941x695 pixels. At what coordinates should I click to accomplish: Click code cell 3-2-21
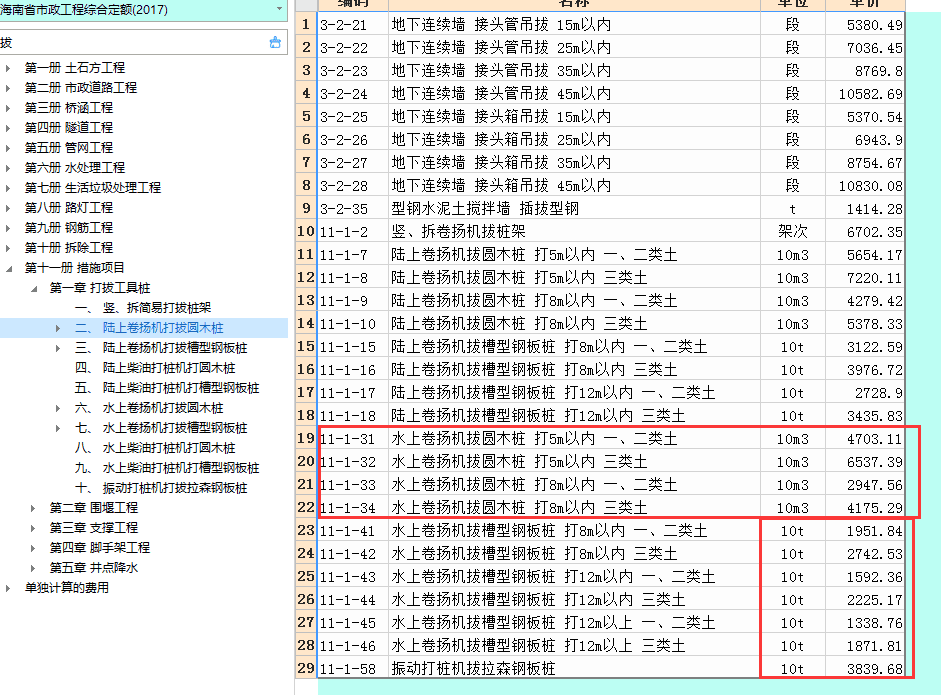point(353,25)
